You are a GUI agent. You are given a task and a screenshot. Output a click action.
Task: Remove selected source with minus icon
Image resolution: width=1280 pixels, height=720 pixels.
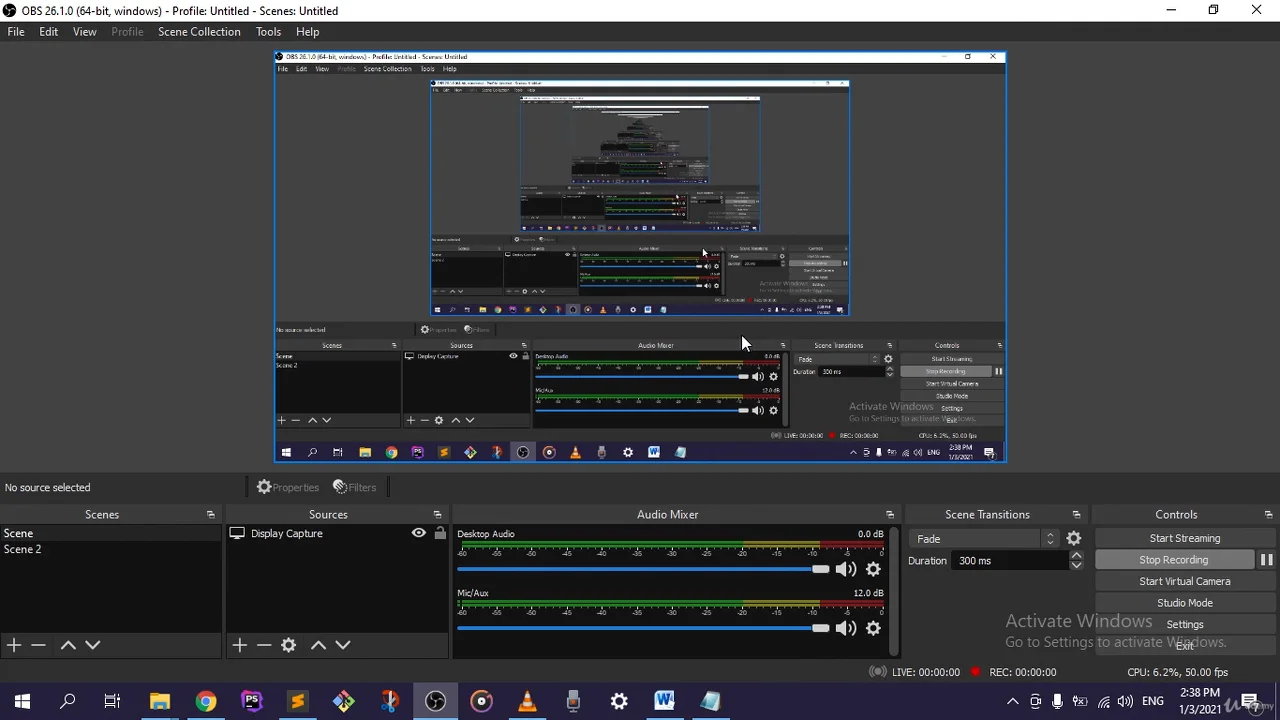coord(264,645)
